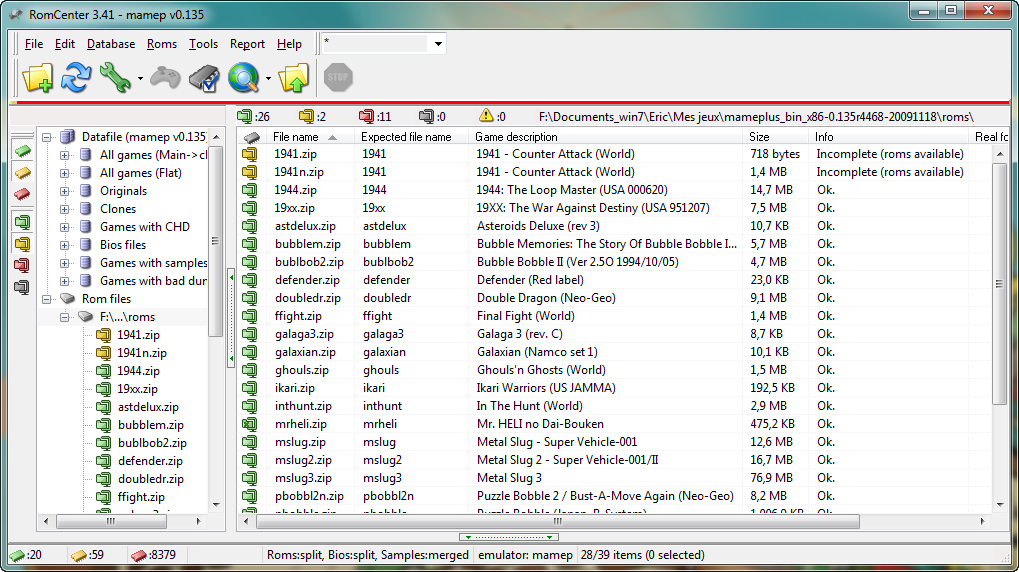1019x572 pixels.
Task: Open the Database menu
Action: click(x=111, y=44)
